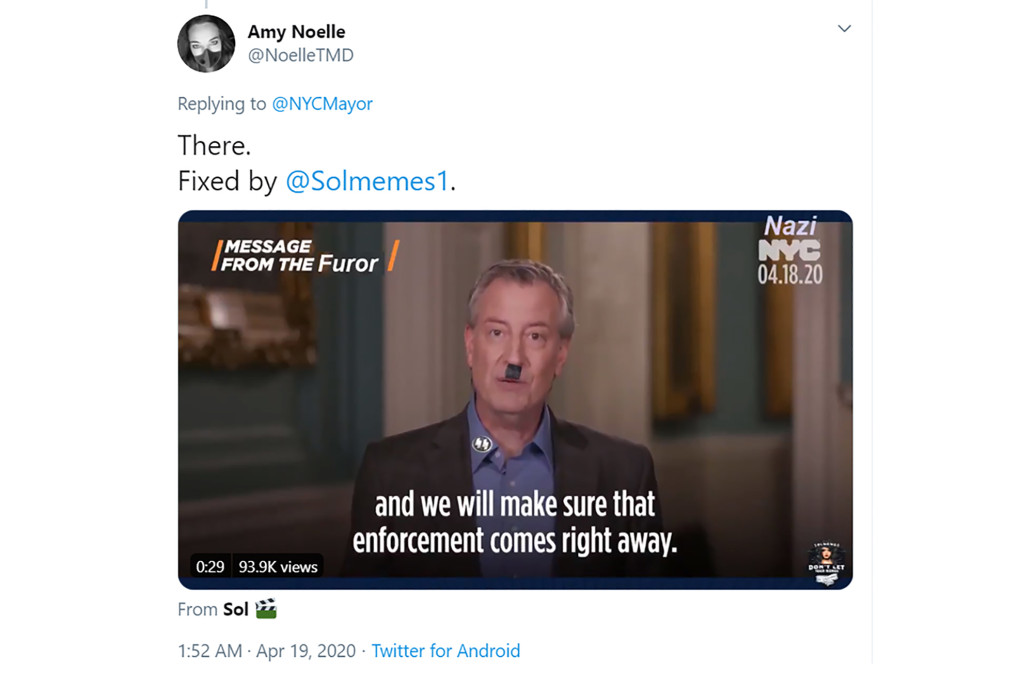
Task: Open the "Twitter for Android" source link
Action: point(445,650)
